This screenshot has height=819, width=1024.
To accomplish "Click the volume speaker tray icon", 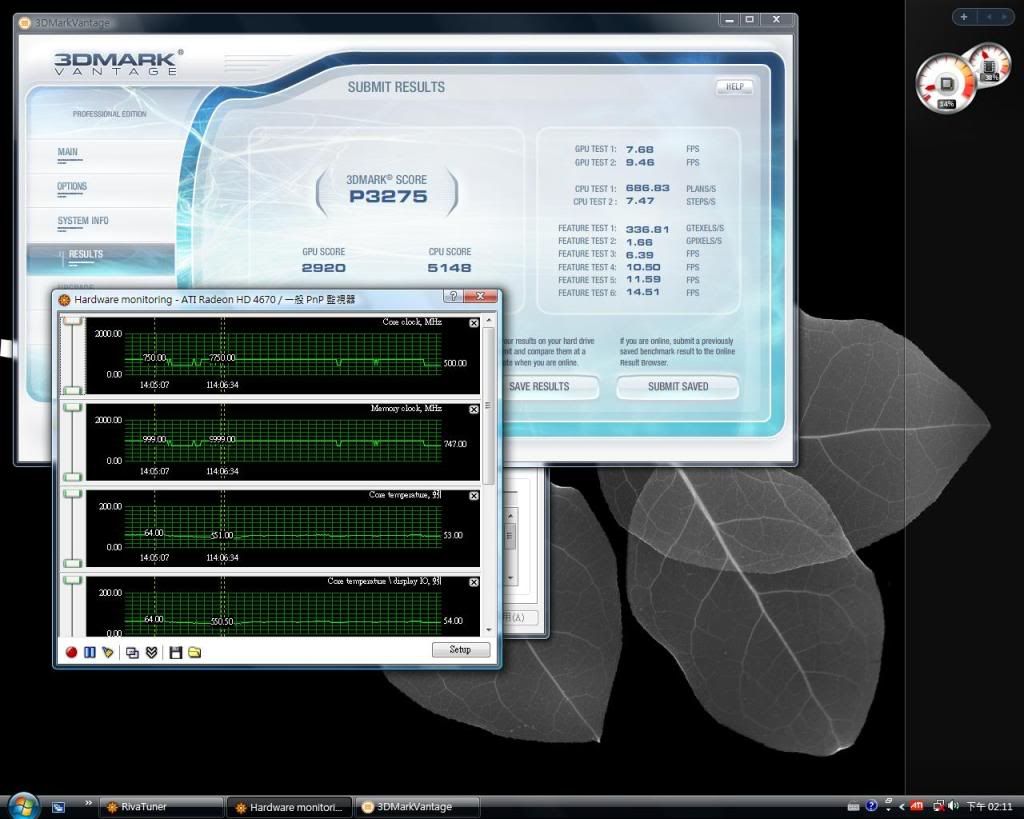I will 953,807.
